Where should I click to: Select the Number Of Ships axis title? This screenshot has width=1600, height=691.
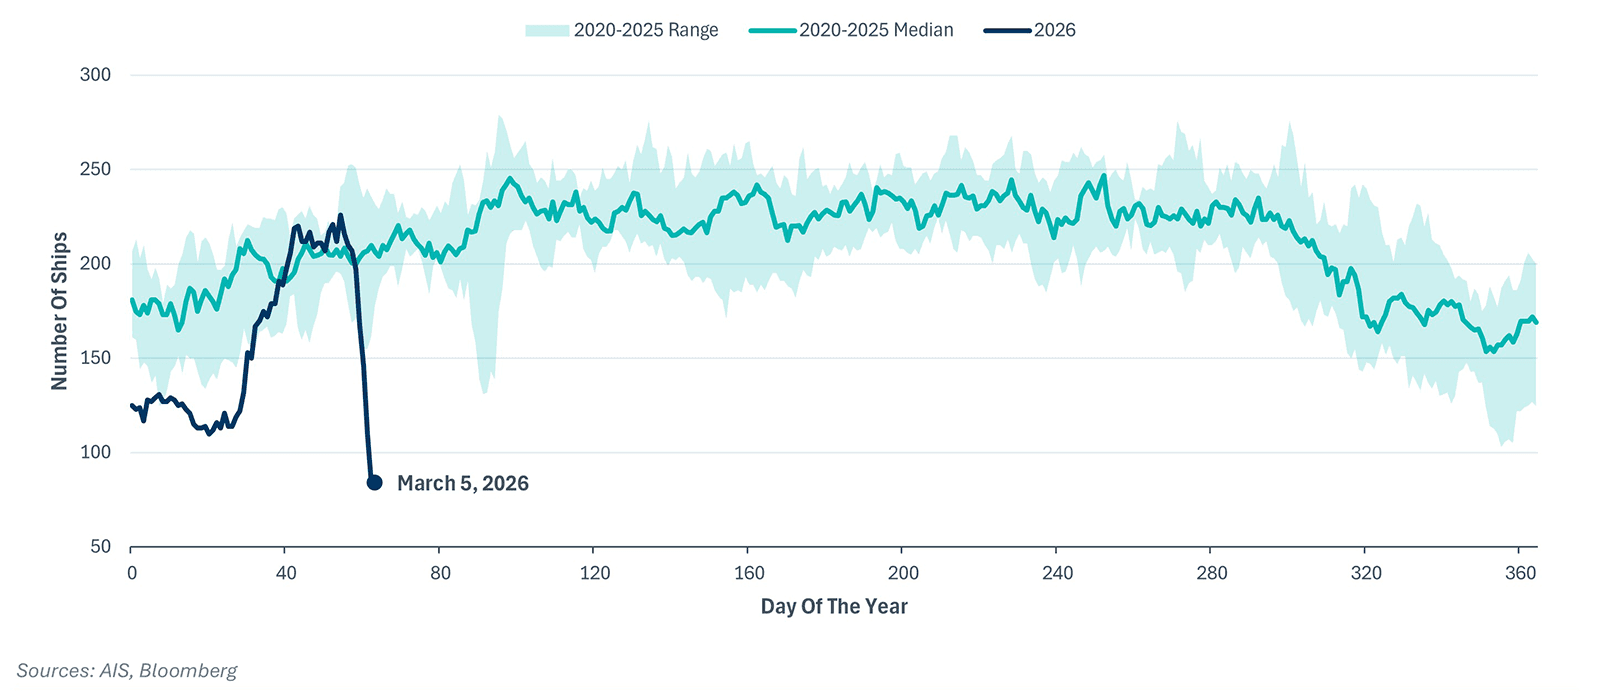click(60, 311)
